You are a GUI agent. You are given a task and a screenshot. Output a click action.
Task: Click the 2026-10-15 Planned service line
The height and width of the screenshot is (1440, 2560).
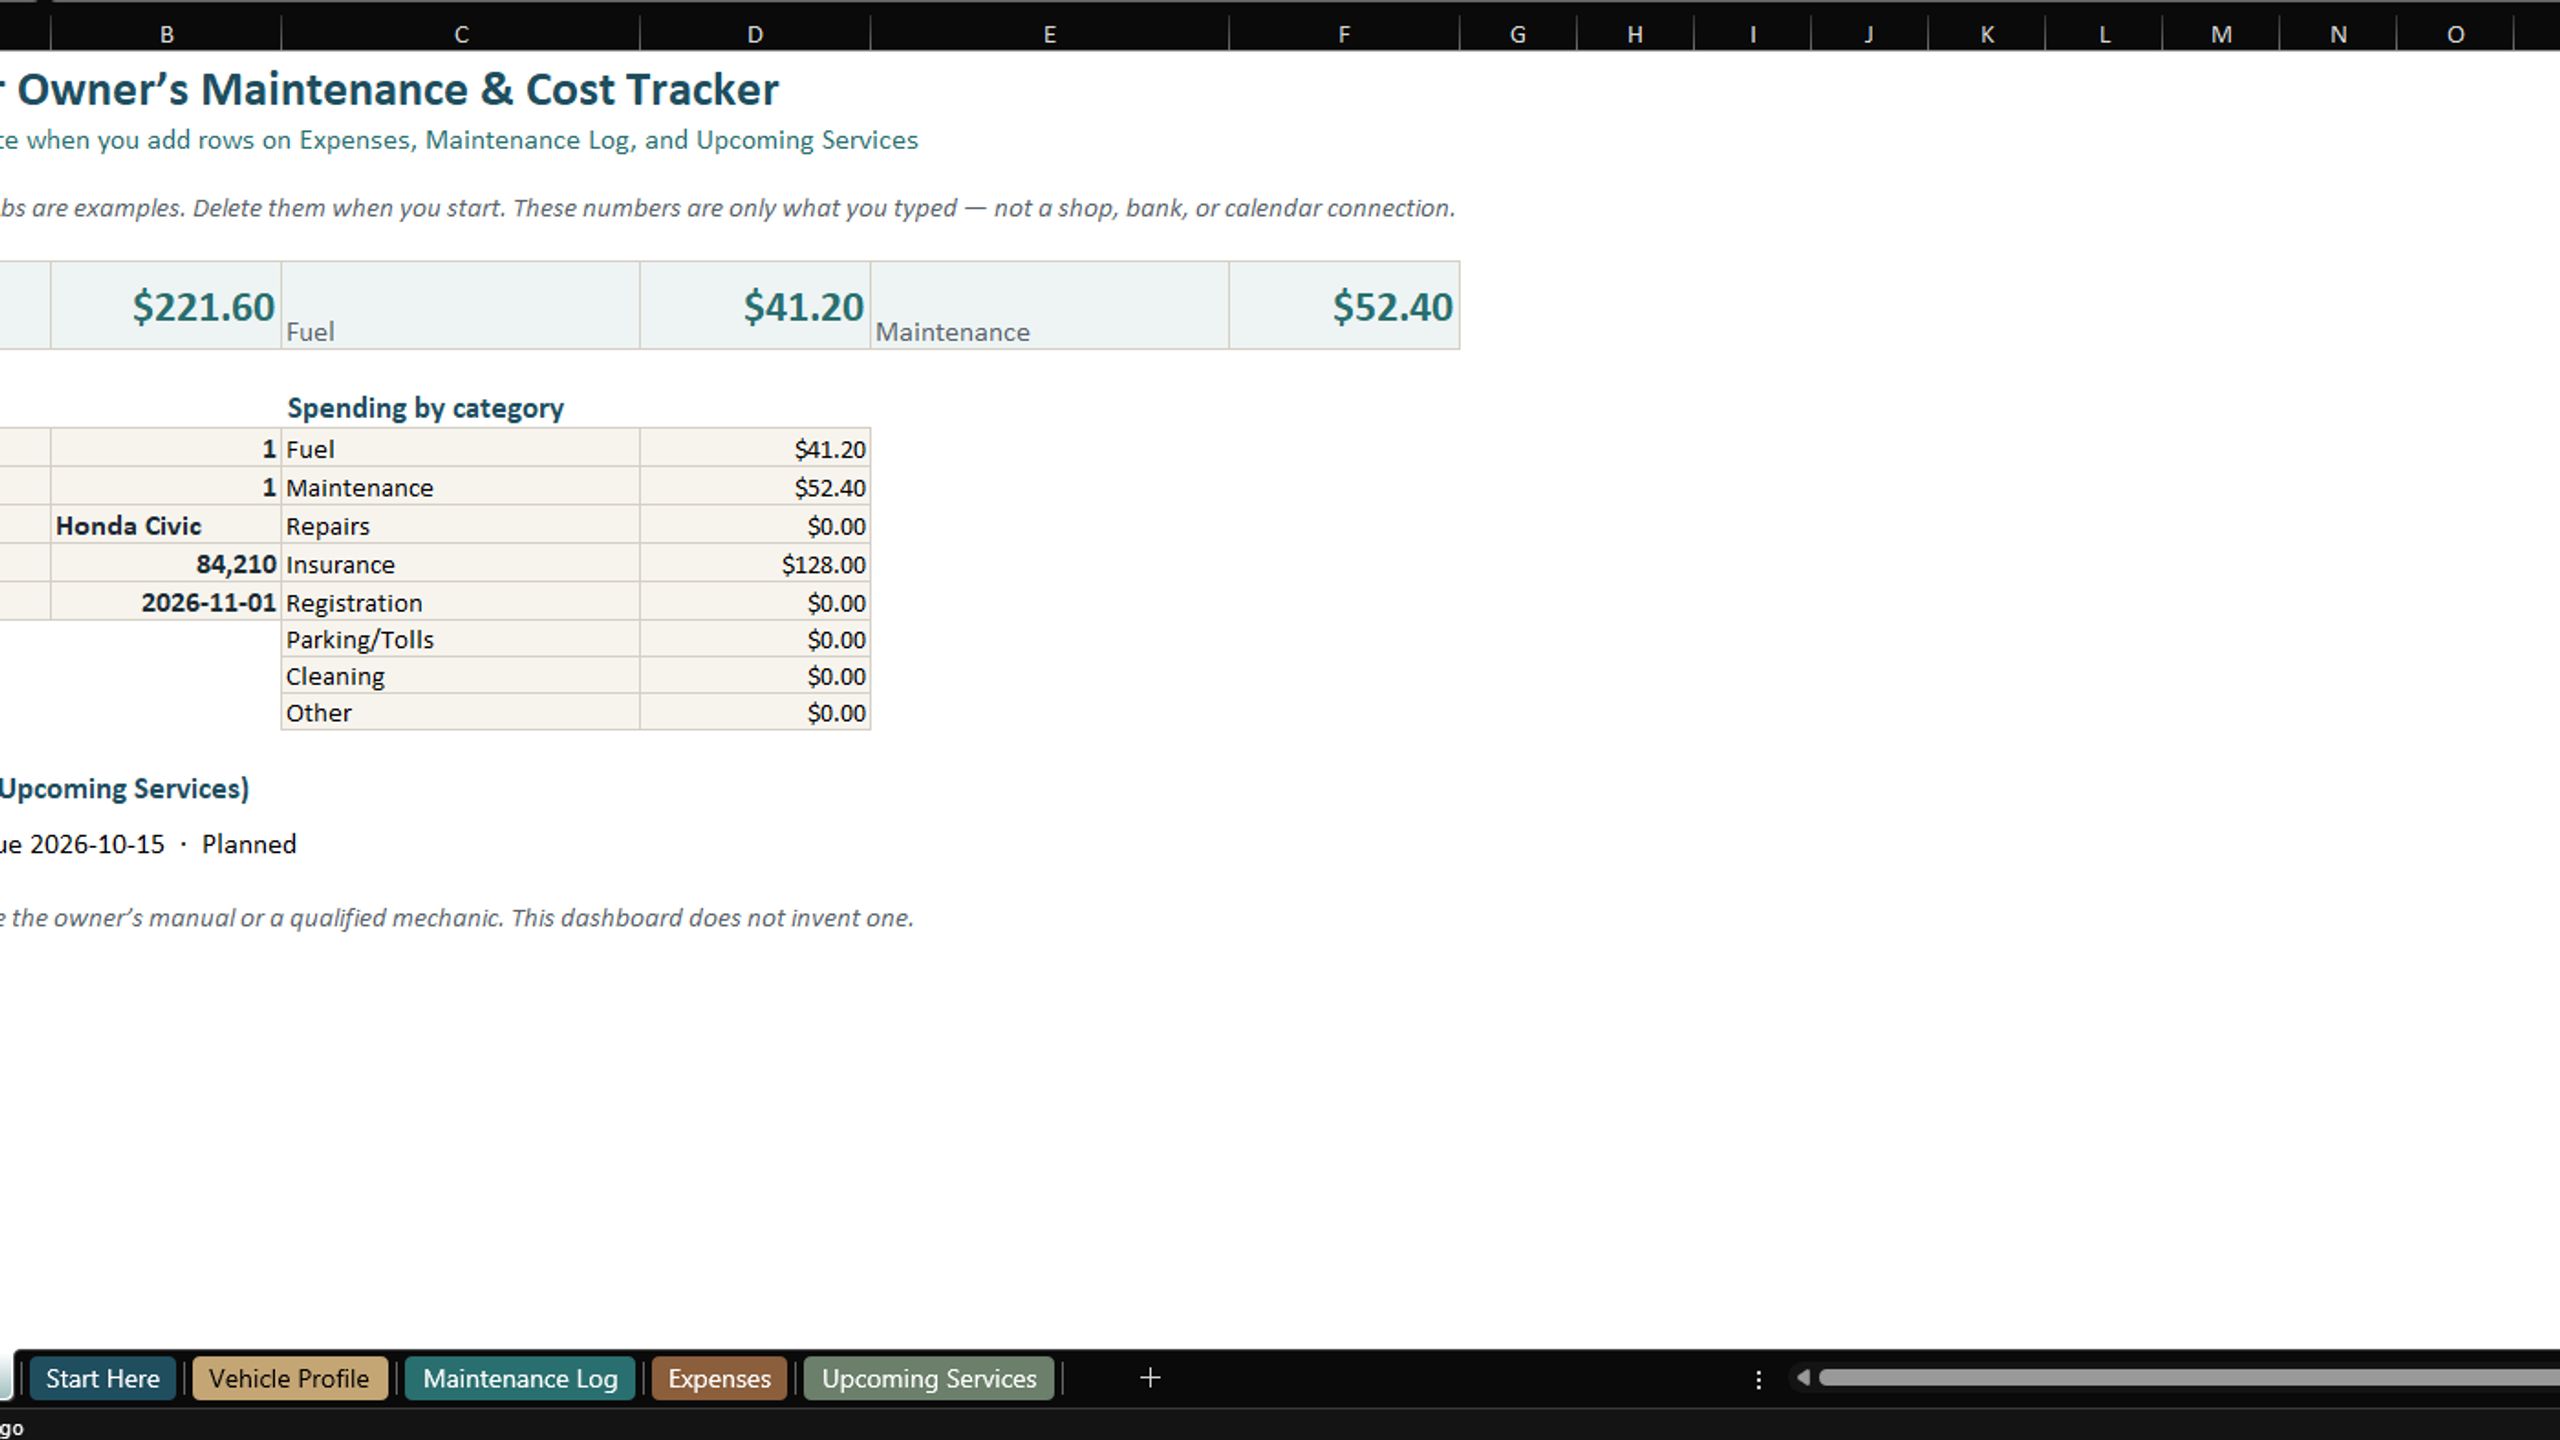148,844
